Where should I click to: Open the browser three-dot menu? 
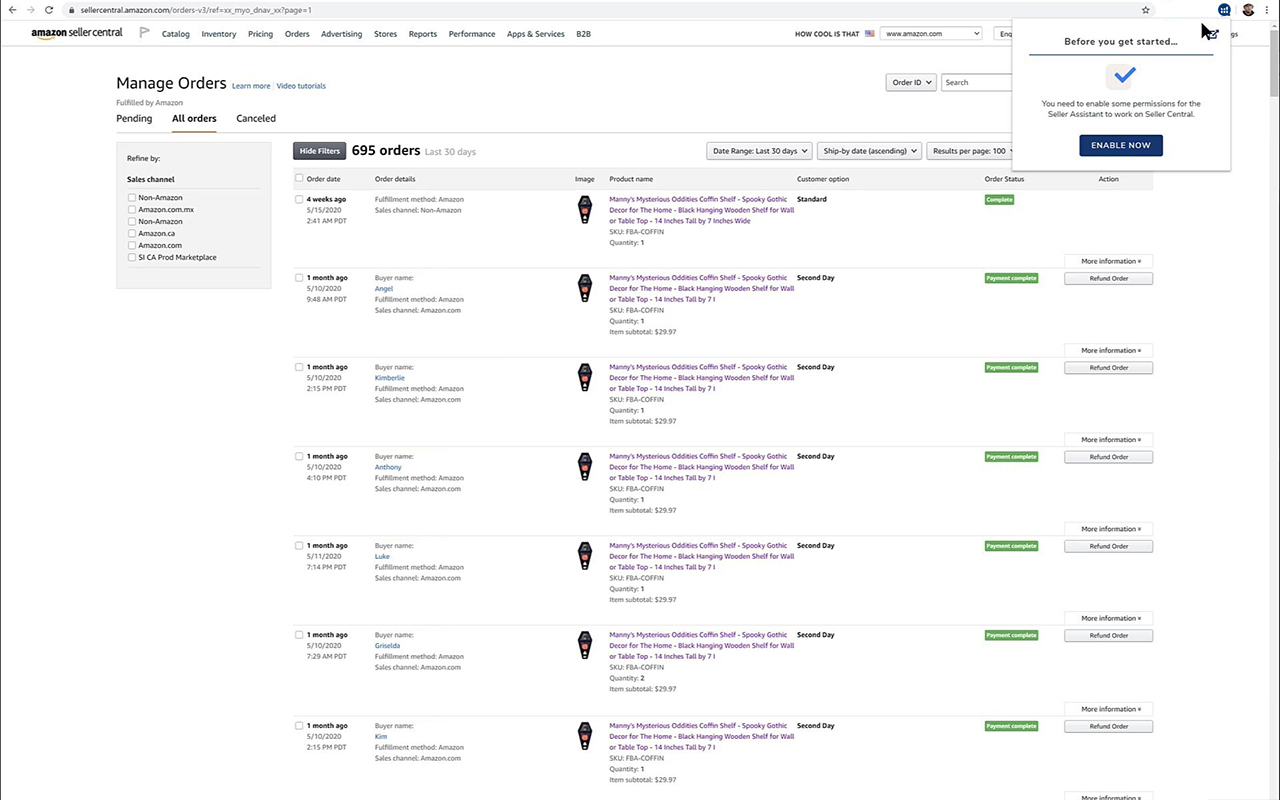pos(1267,10)
